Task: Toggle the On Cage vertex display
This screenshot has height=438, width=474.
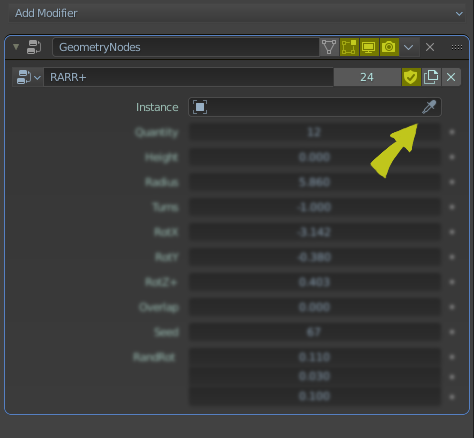Action: point(329,47)
